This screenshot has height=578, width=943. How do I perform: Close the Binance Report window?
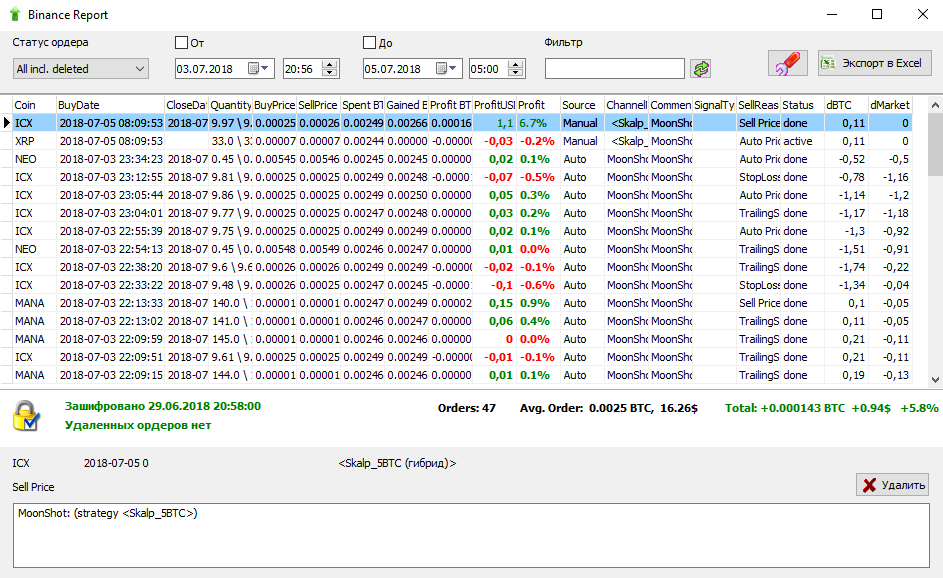tap(923, 14)
